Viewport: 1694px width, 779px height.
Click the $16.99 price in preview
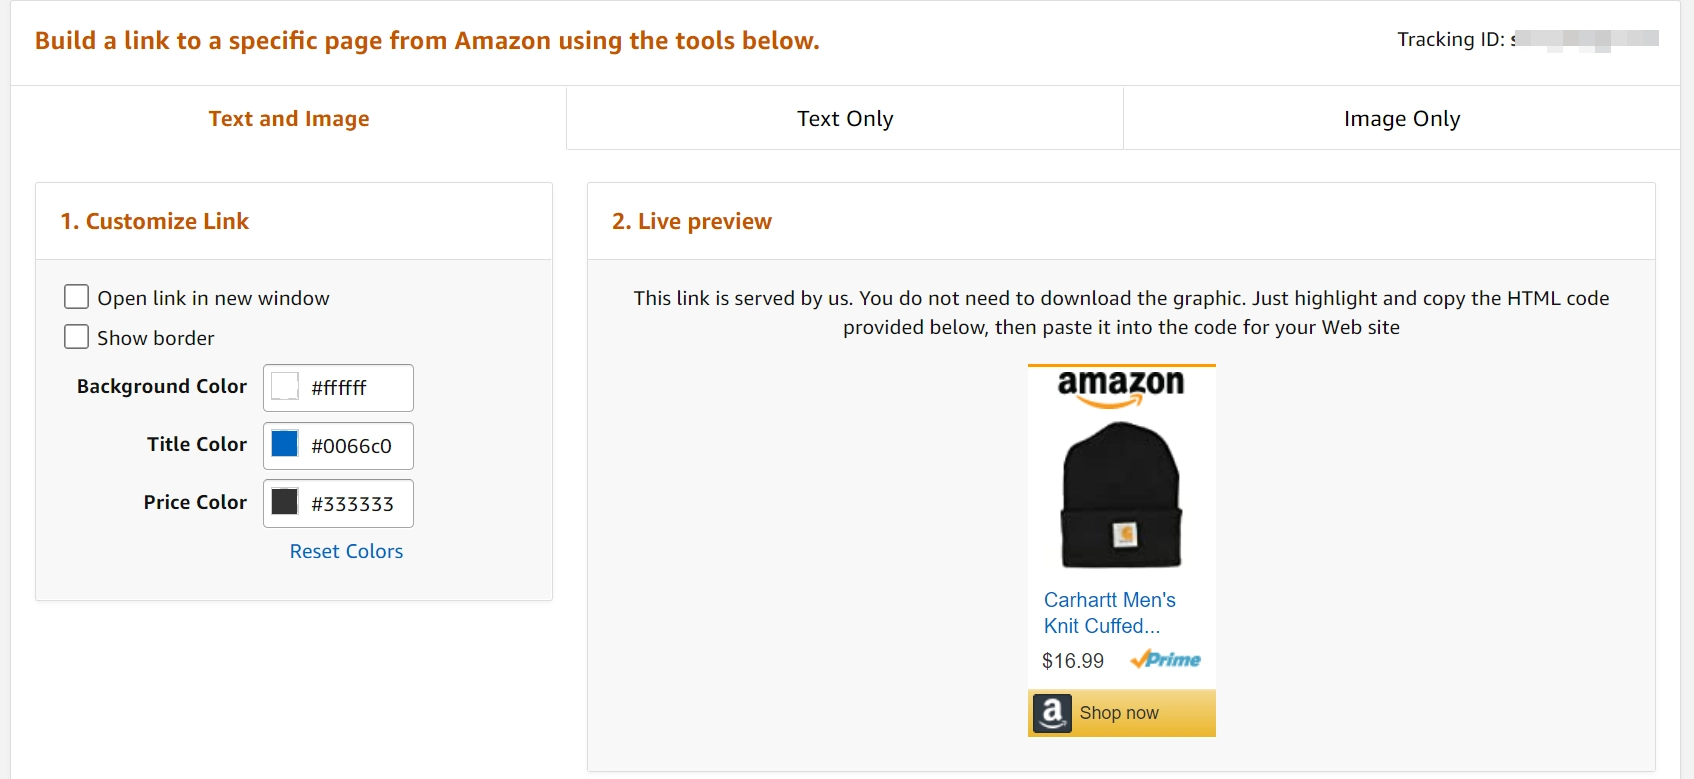[1073, 661]
